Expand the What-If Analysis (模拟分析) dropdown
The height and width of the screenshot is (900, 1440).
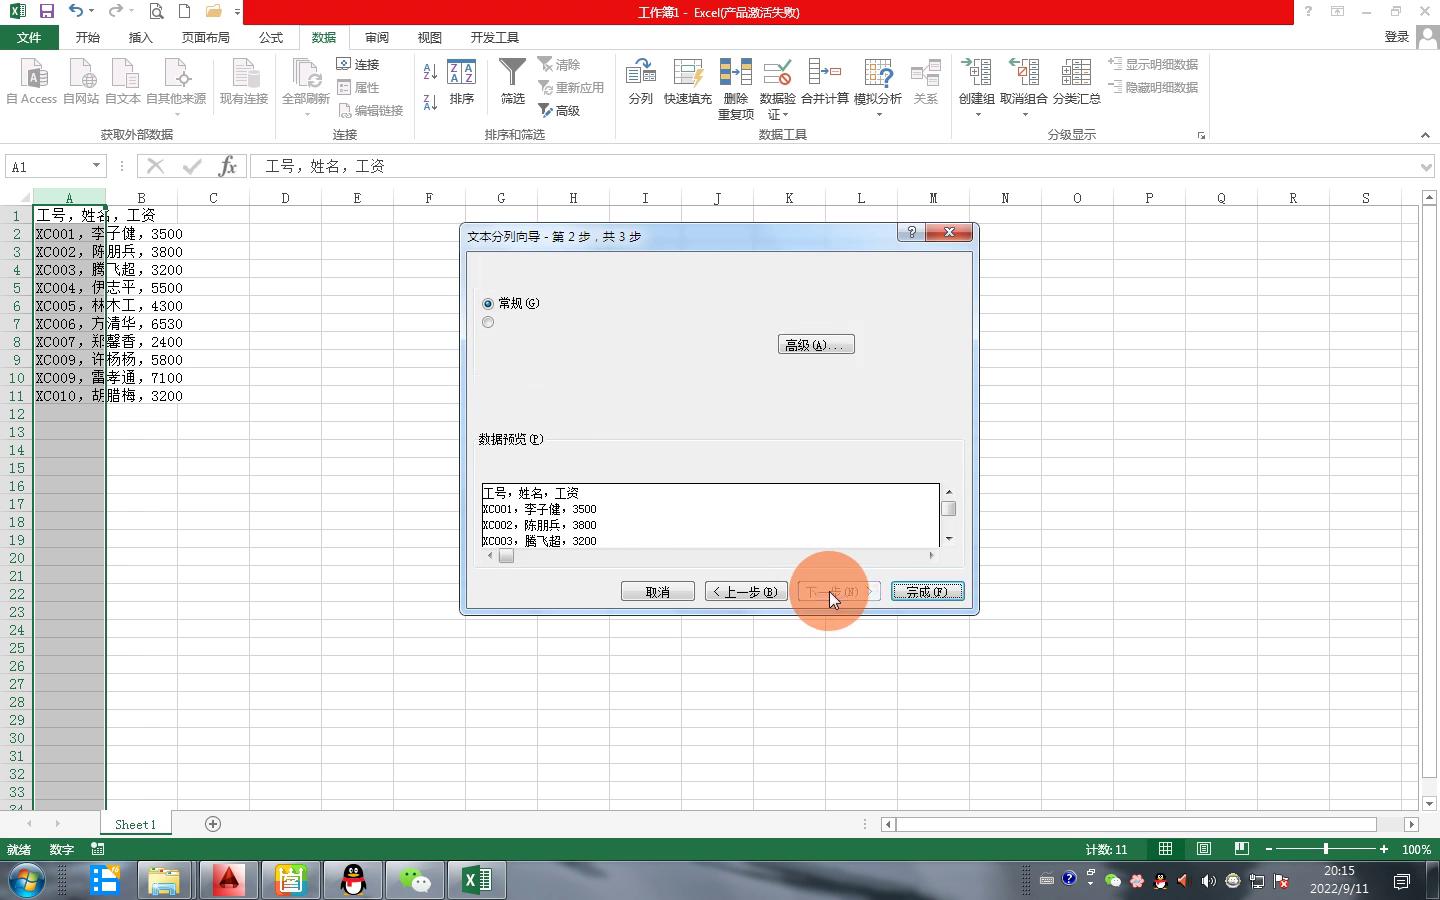[x=878, y=114]
